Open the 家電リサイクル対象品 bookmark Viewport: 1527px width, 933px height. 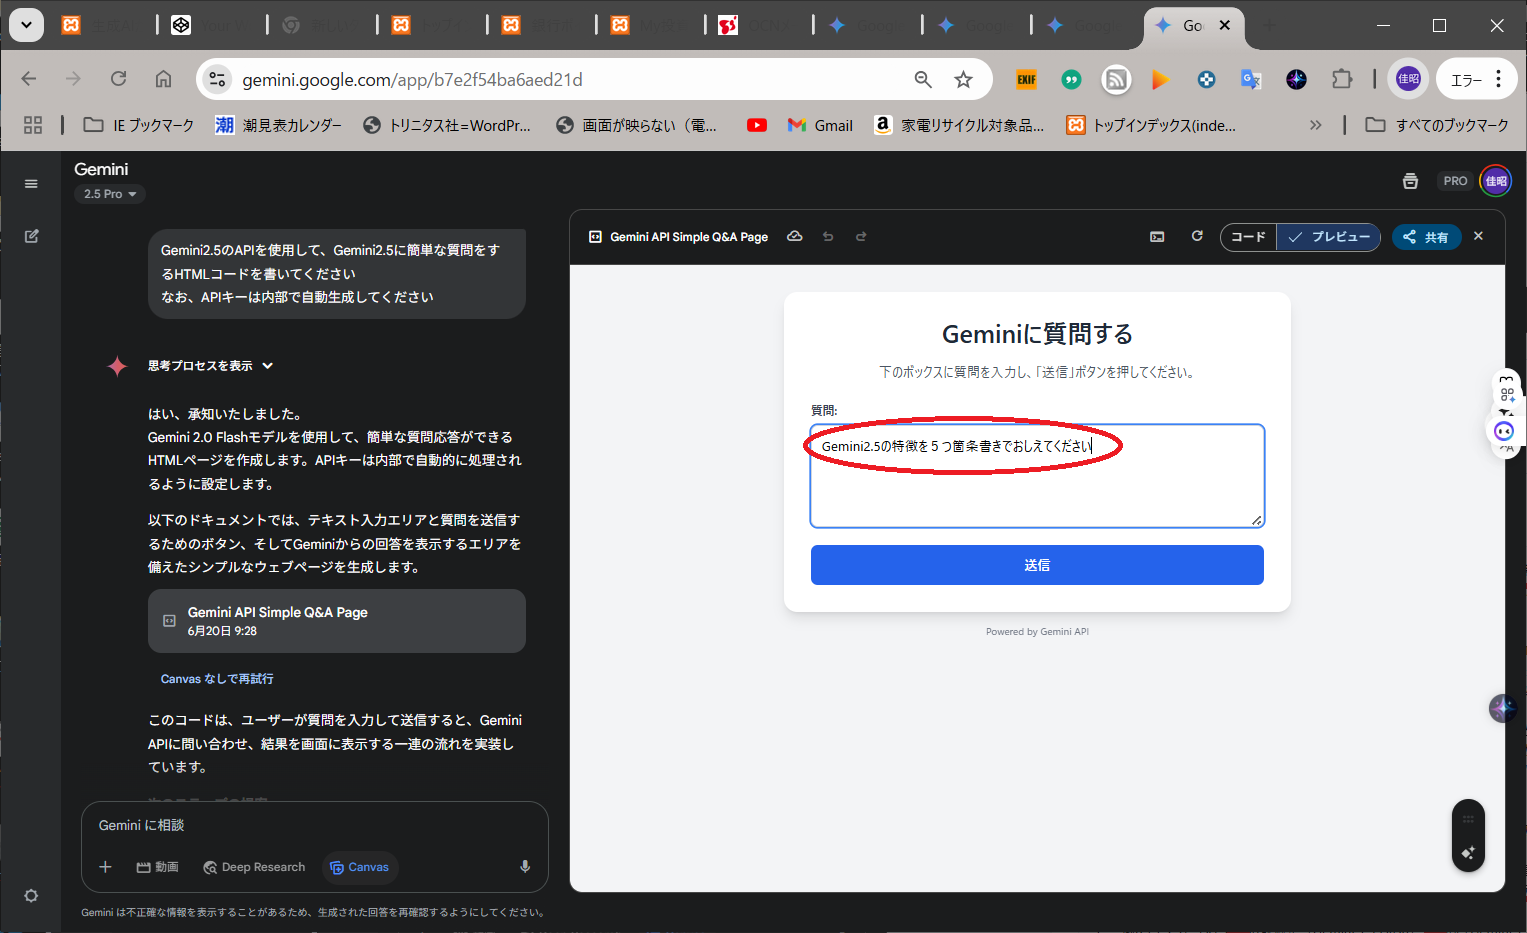point(959,125)
